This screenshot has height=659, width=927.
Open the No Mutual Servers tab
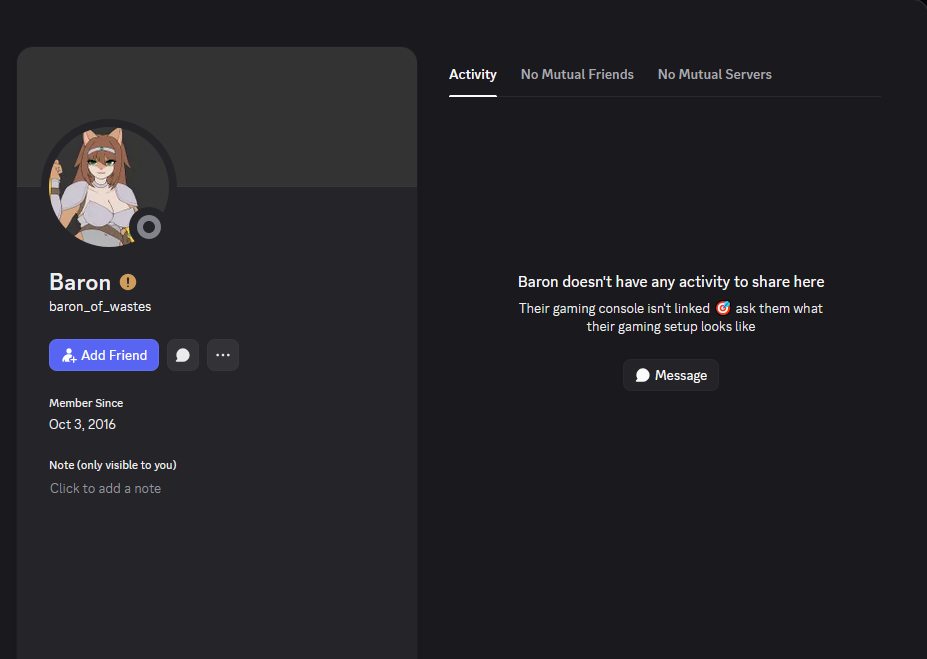pos(715,74)
